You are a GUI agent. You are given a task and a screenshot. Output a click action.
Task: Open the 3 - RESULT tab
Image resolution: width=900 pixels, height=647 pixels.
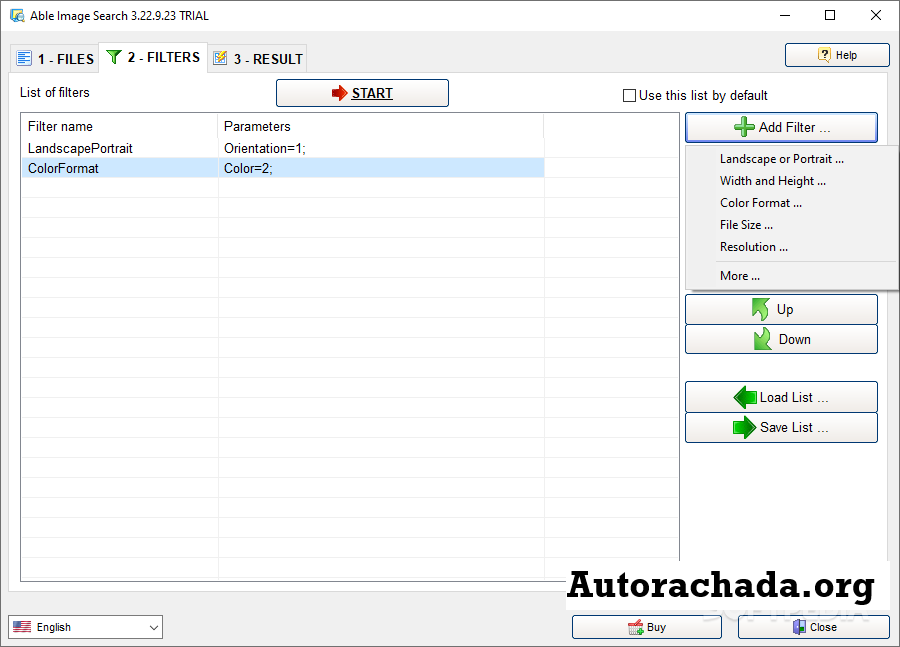pyautogui.click(x=257, y=59)
